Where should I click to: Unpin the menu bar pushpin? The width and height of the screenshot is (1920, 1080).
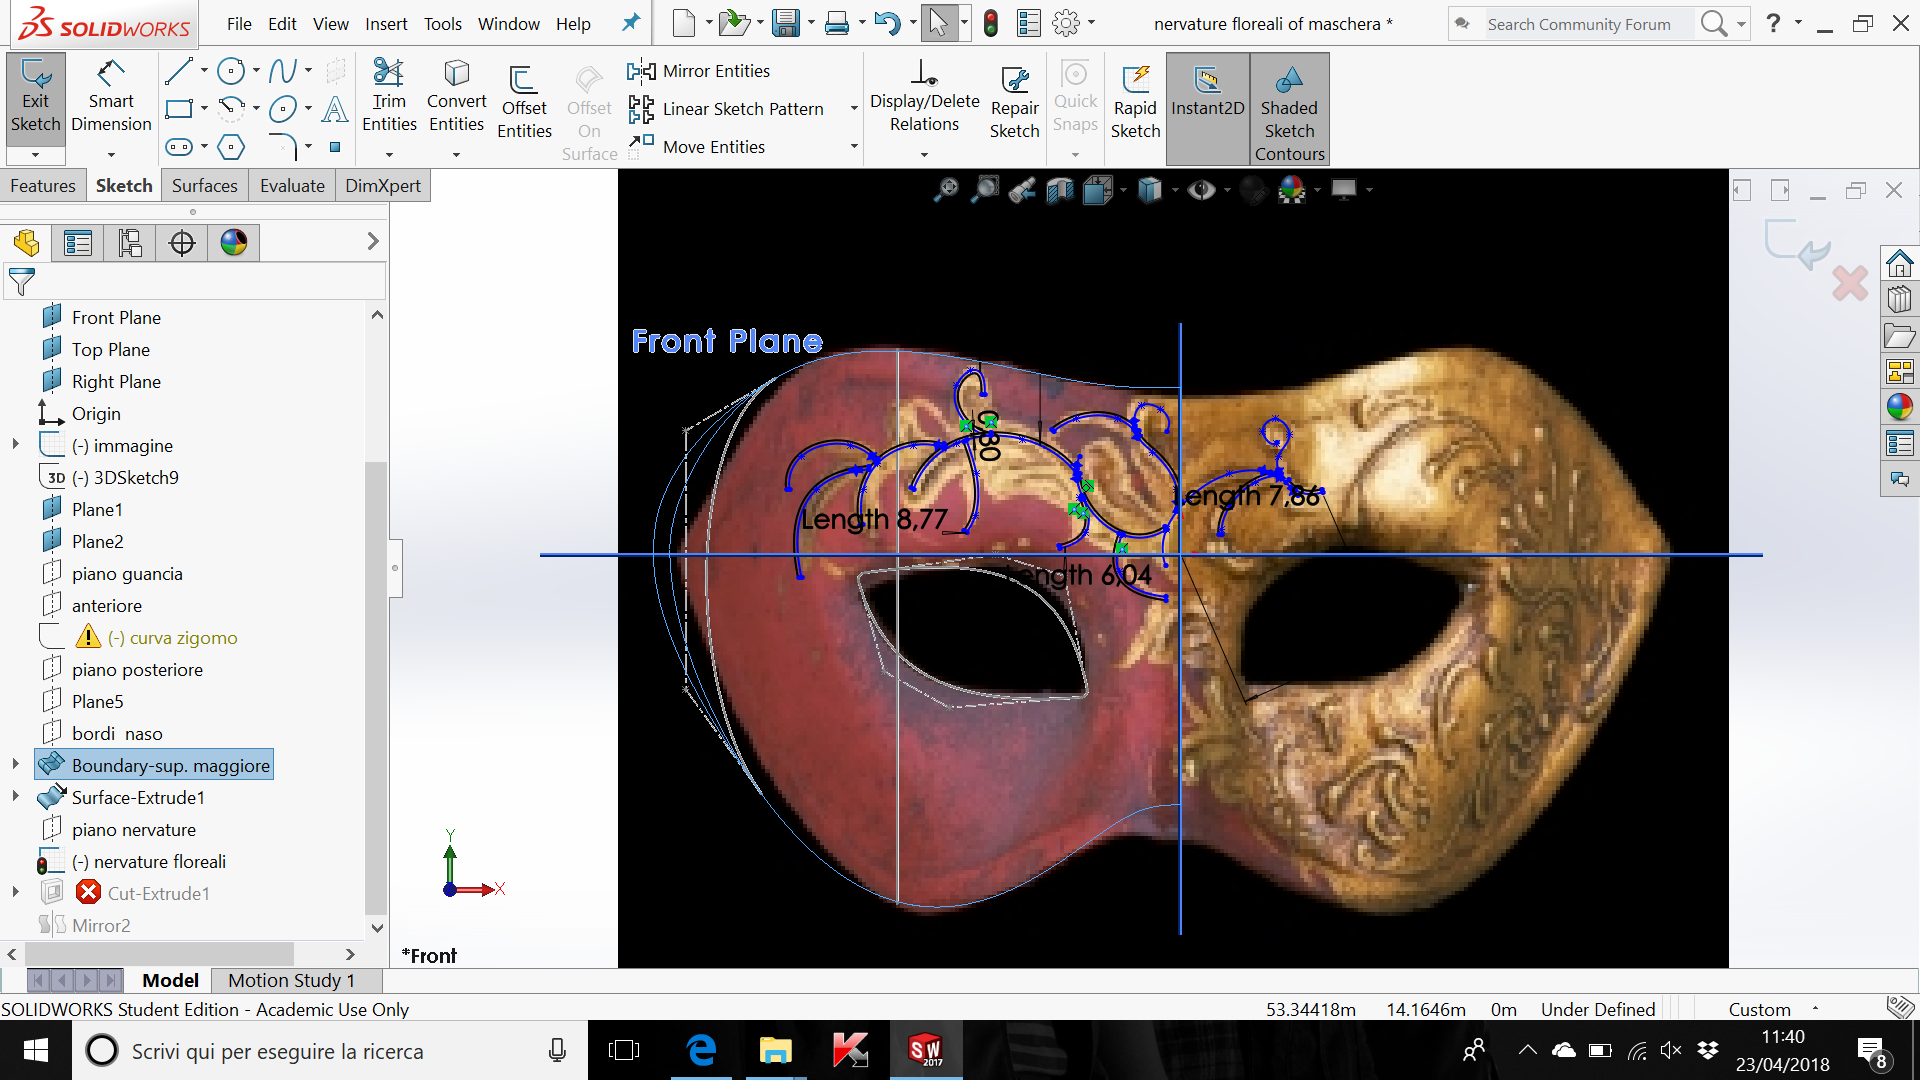point(630,23)
